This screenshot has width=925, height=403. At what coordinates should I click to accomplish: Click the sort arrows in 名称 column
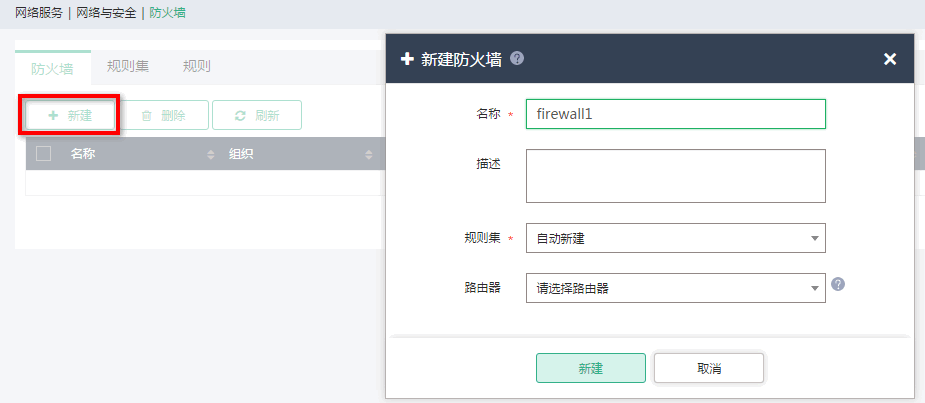pos(210,155)
